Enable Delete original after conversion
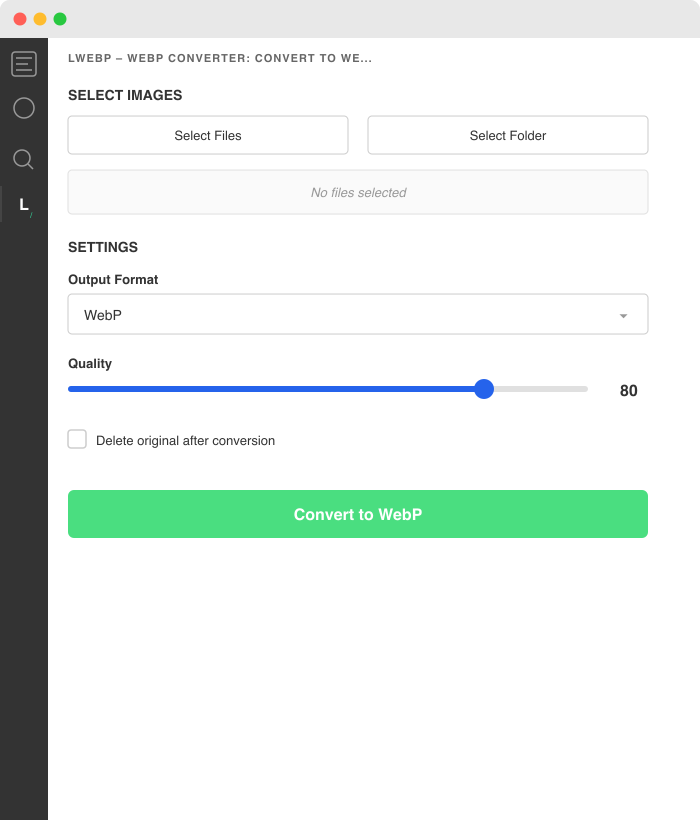Screen dimensions: 700x820 pyautogui.click(x=77, y=439)
